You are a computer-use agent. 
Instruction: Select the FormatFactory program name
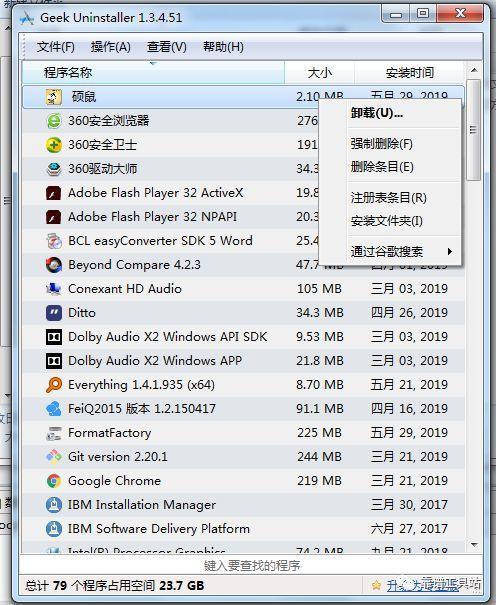click(110, 433)
